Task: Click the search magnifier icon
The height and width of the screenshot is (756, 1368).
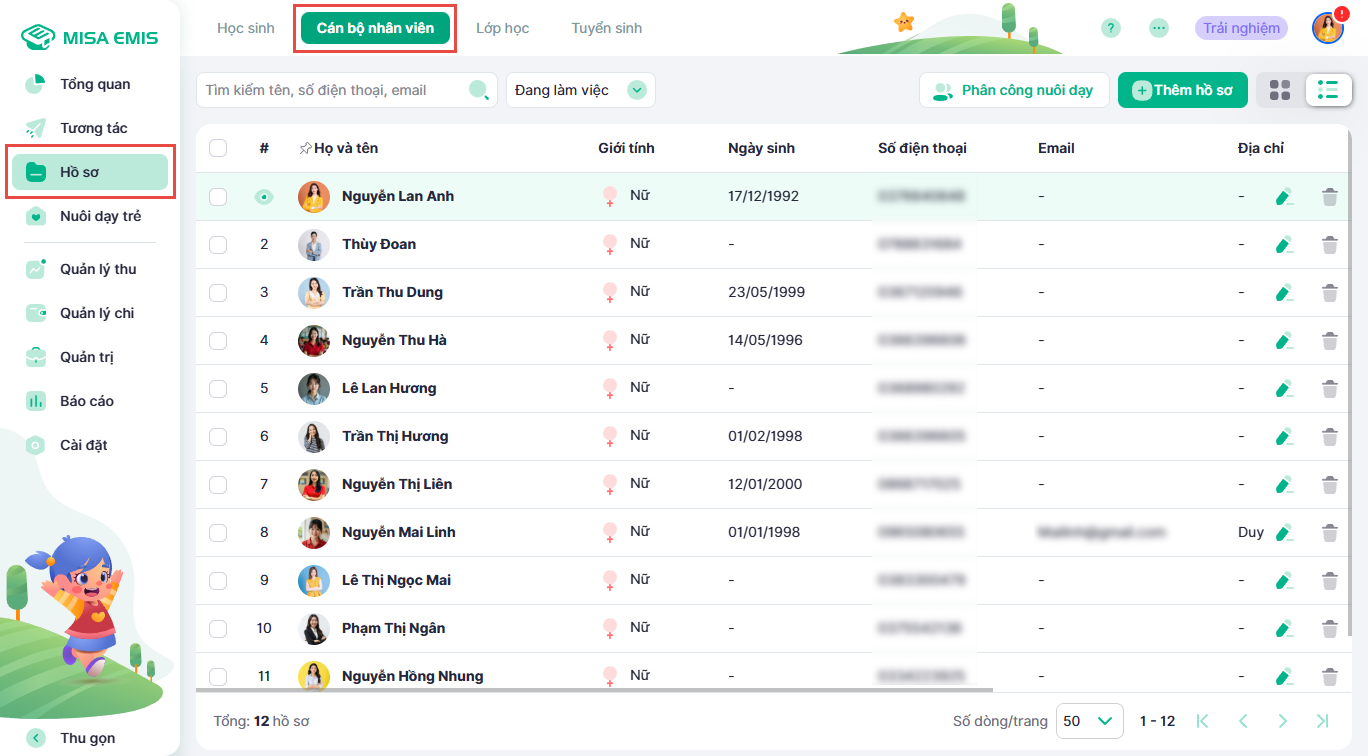Action: (x=480, y=90)
